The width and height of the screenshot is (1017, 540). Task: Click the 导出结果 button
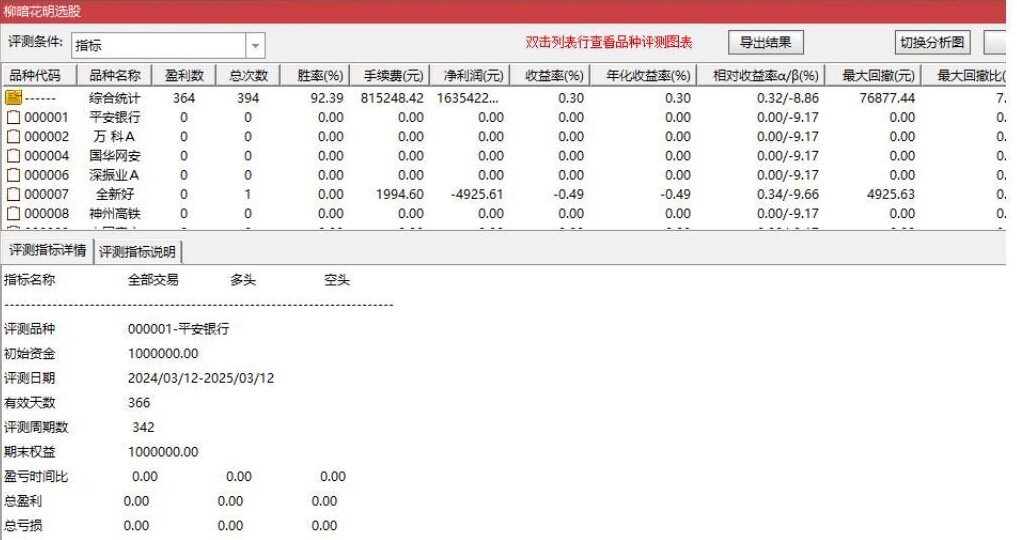[765, 43]
